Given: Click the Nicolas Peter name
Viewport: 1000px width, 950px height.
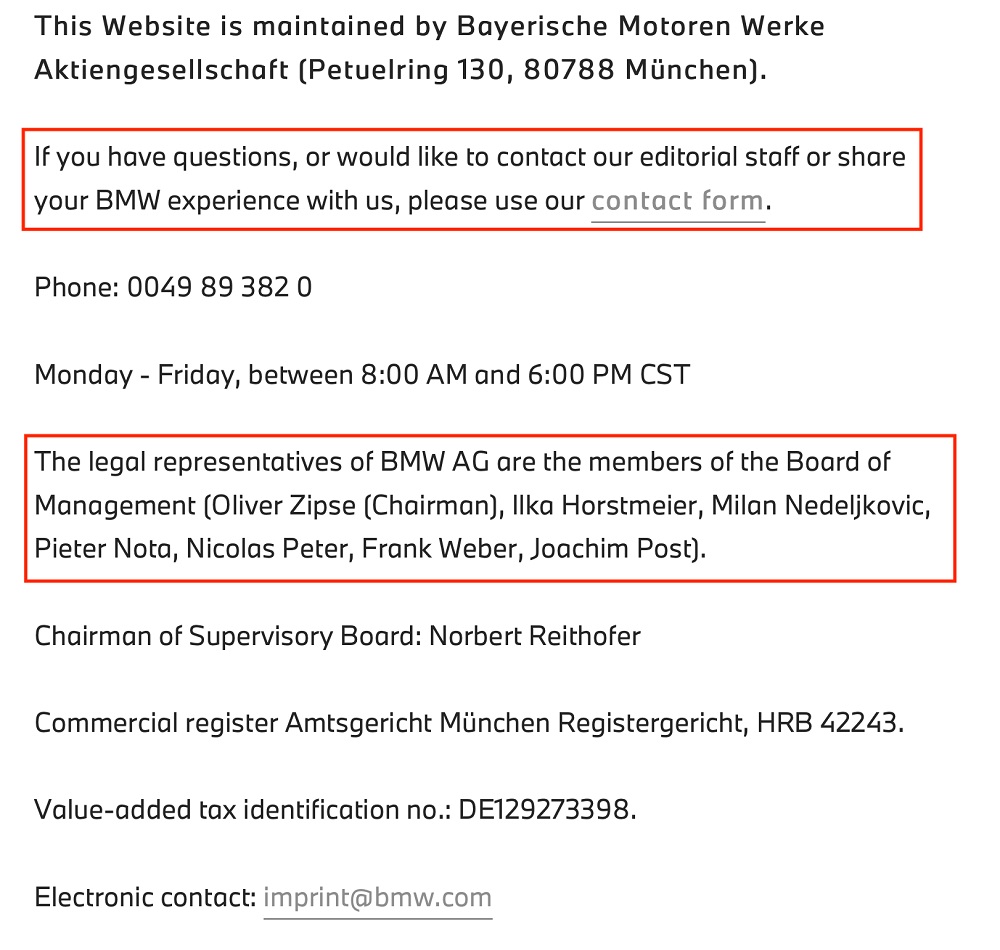Looking at the screenshot, I should click(266, 549).
